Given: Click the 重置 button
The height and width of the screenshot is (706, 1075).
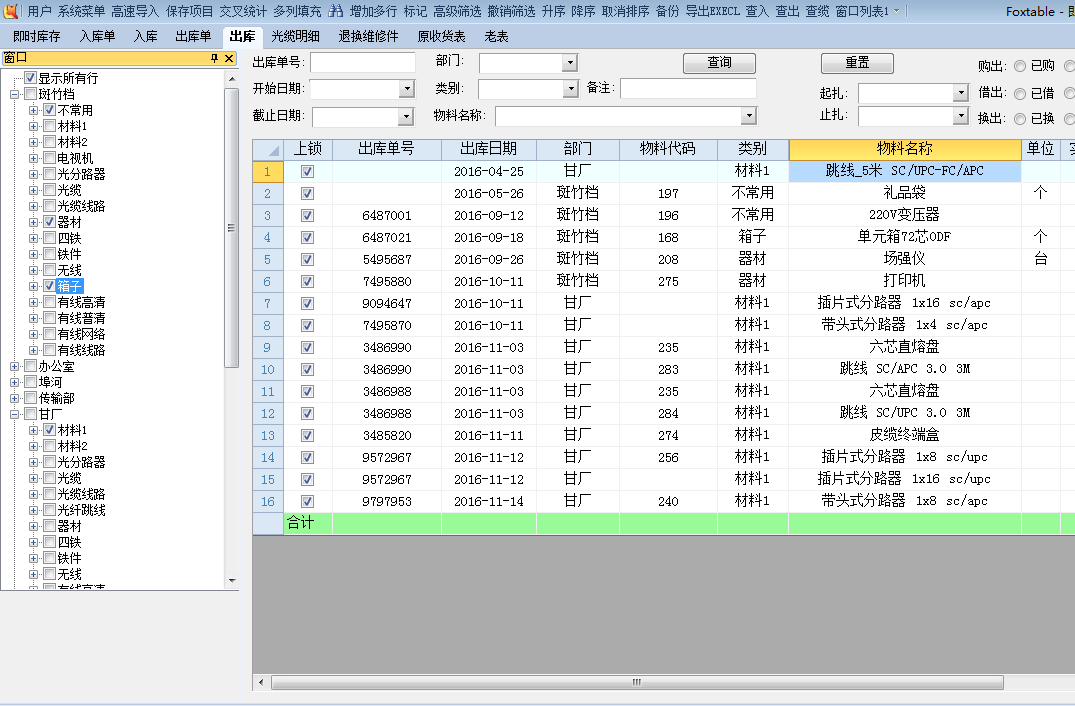Looking at the screenshot, I should [x=857, y=63].
